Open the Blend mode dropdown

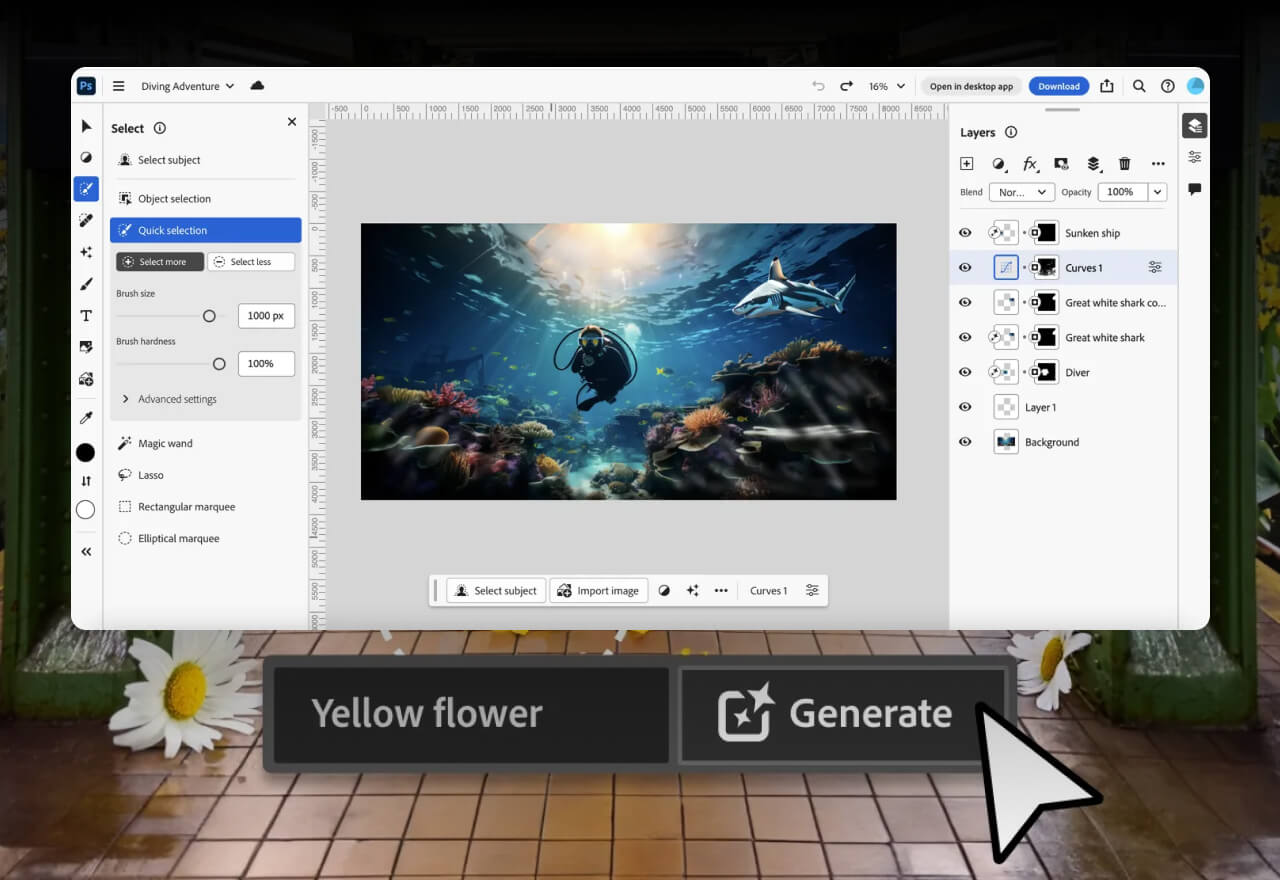click(x=1021, y=191)
